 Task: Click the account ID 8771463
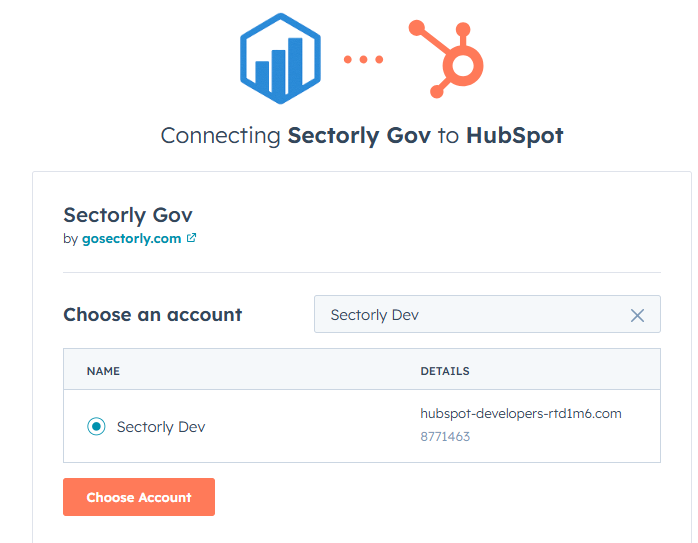(x=445, y=437)
